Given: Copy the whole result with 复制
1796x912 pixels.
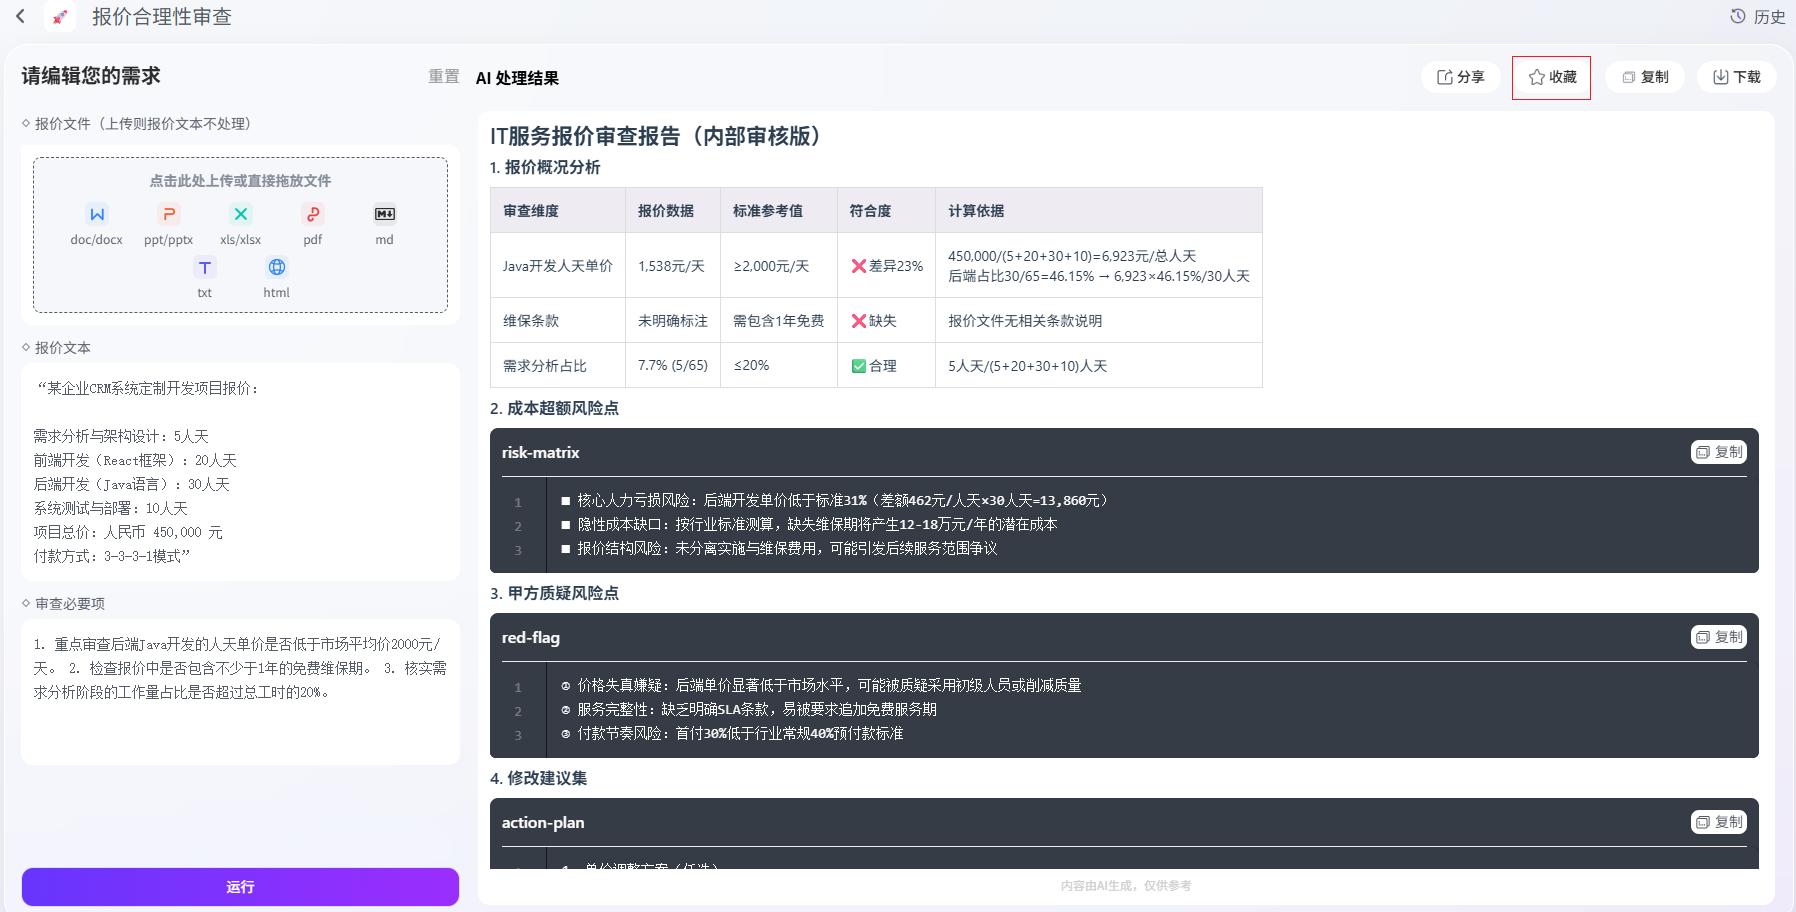Looking at the screenshot, I should pos(1645,77).
